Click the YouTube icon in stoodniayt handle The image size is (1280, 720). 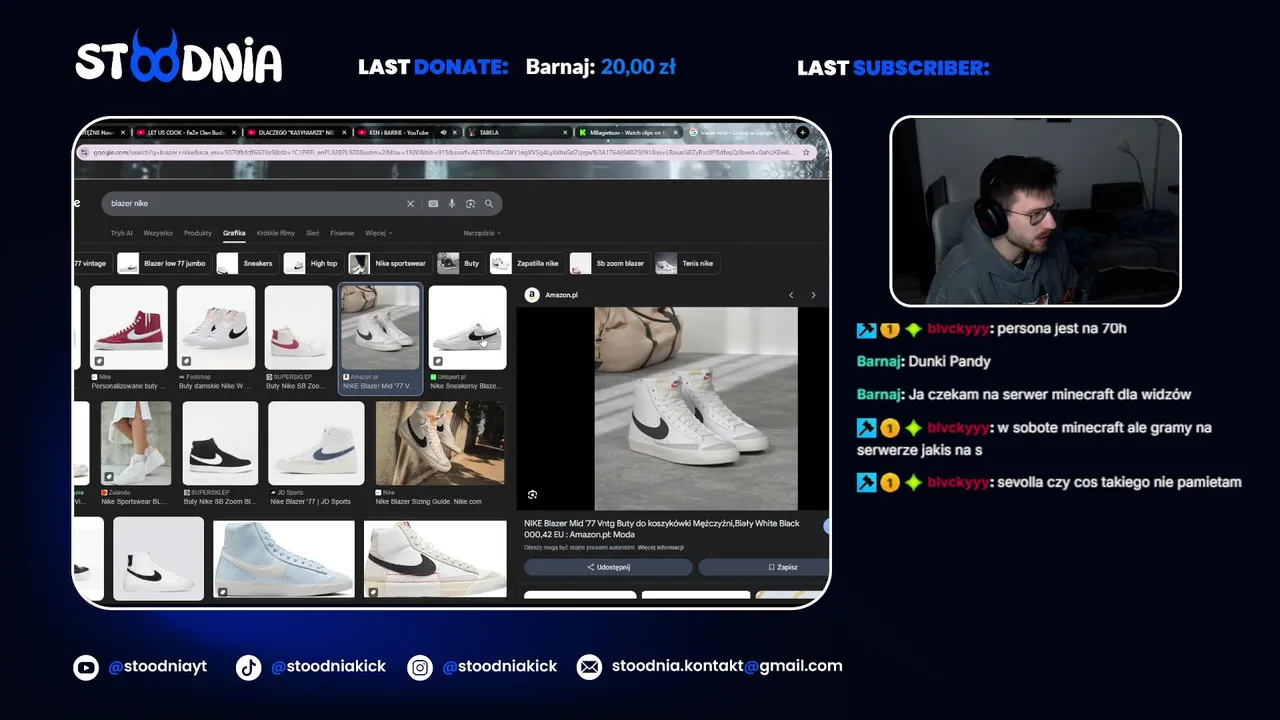click(86, 667)
